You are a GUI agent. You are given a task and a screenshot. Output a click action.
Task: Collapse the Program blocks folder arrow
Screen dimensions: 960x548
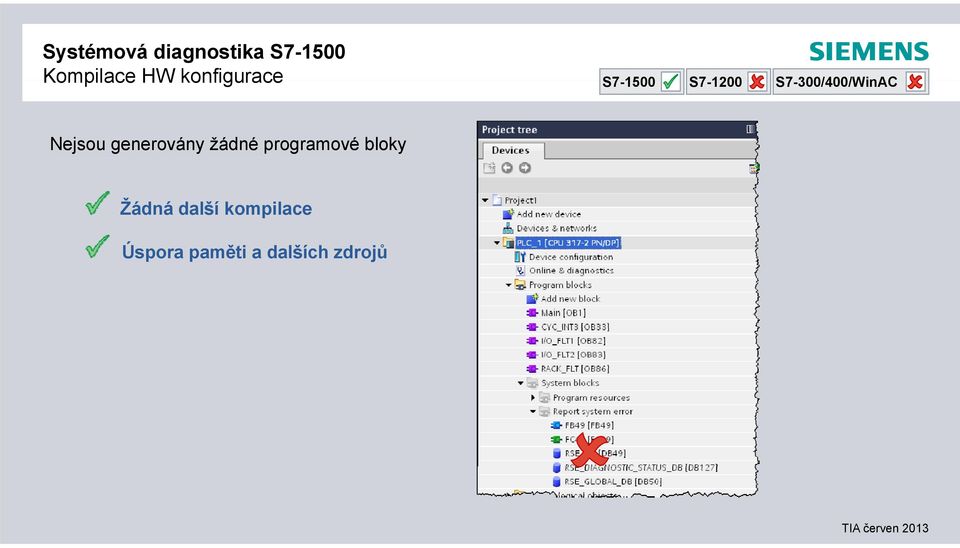pos(508,285)
